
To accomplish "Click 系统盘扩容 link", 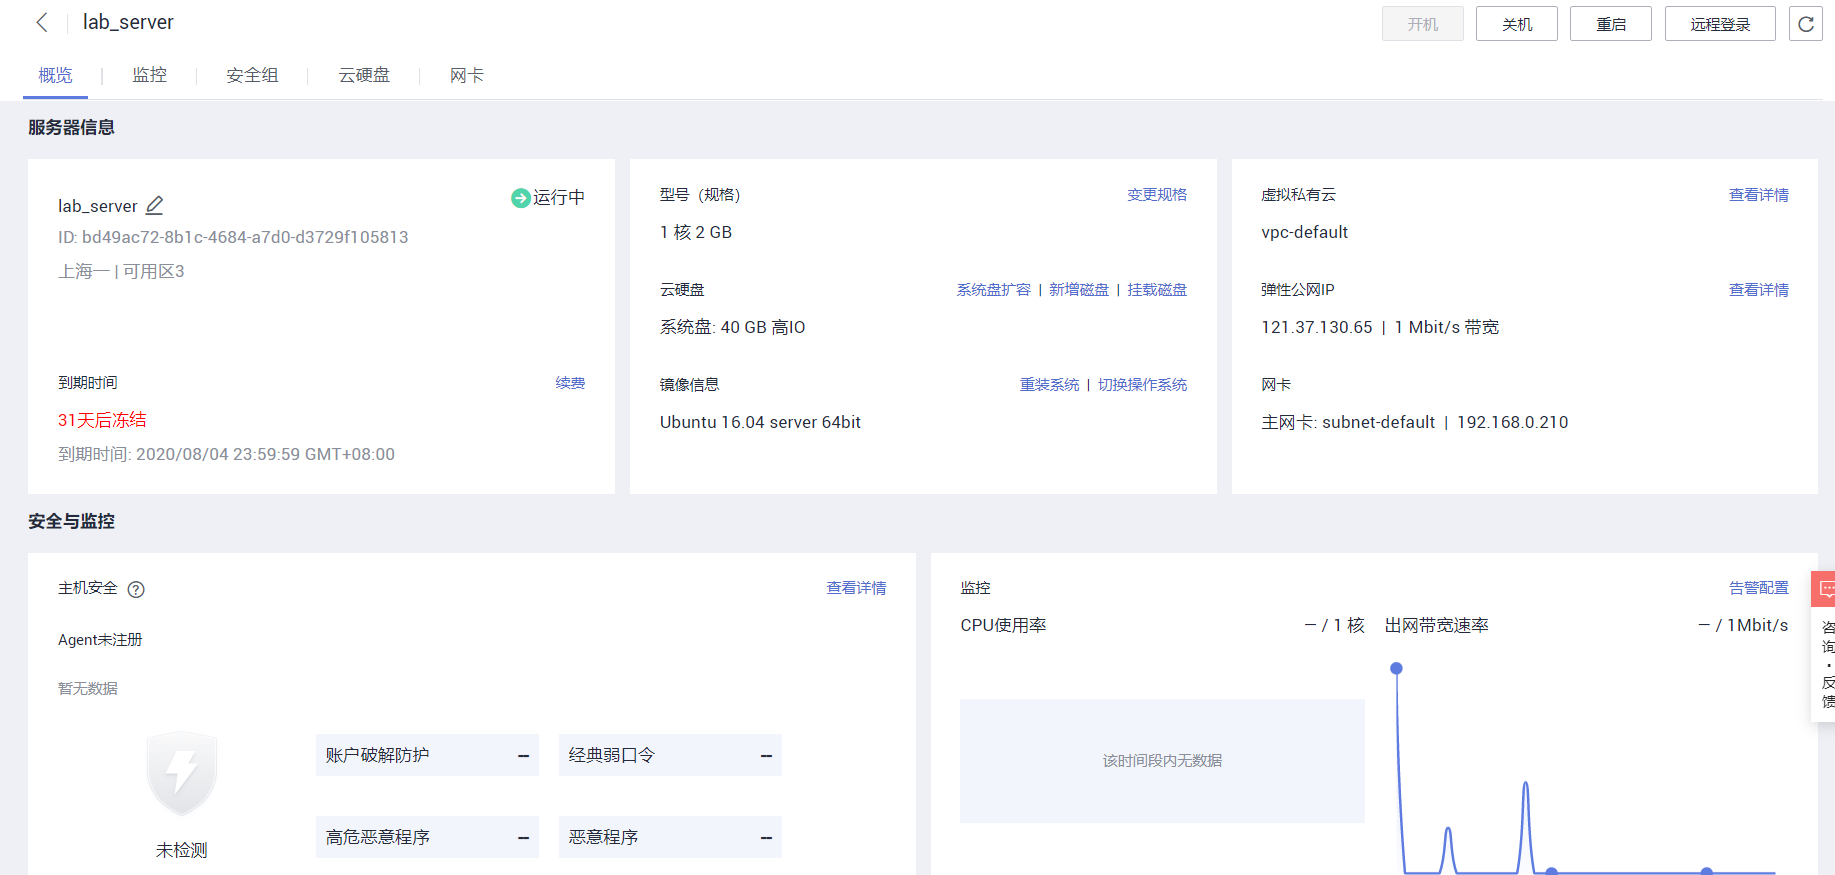I will (x=993, y=290).
